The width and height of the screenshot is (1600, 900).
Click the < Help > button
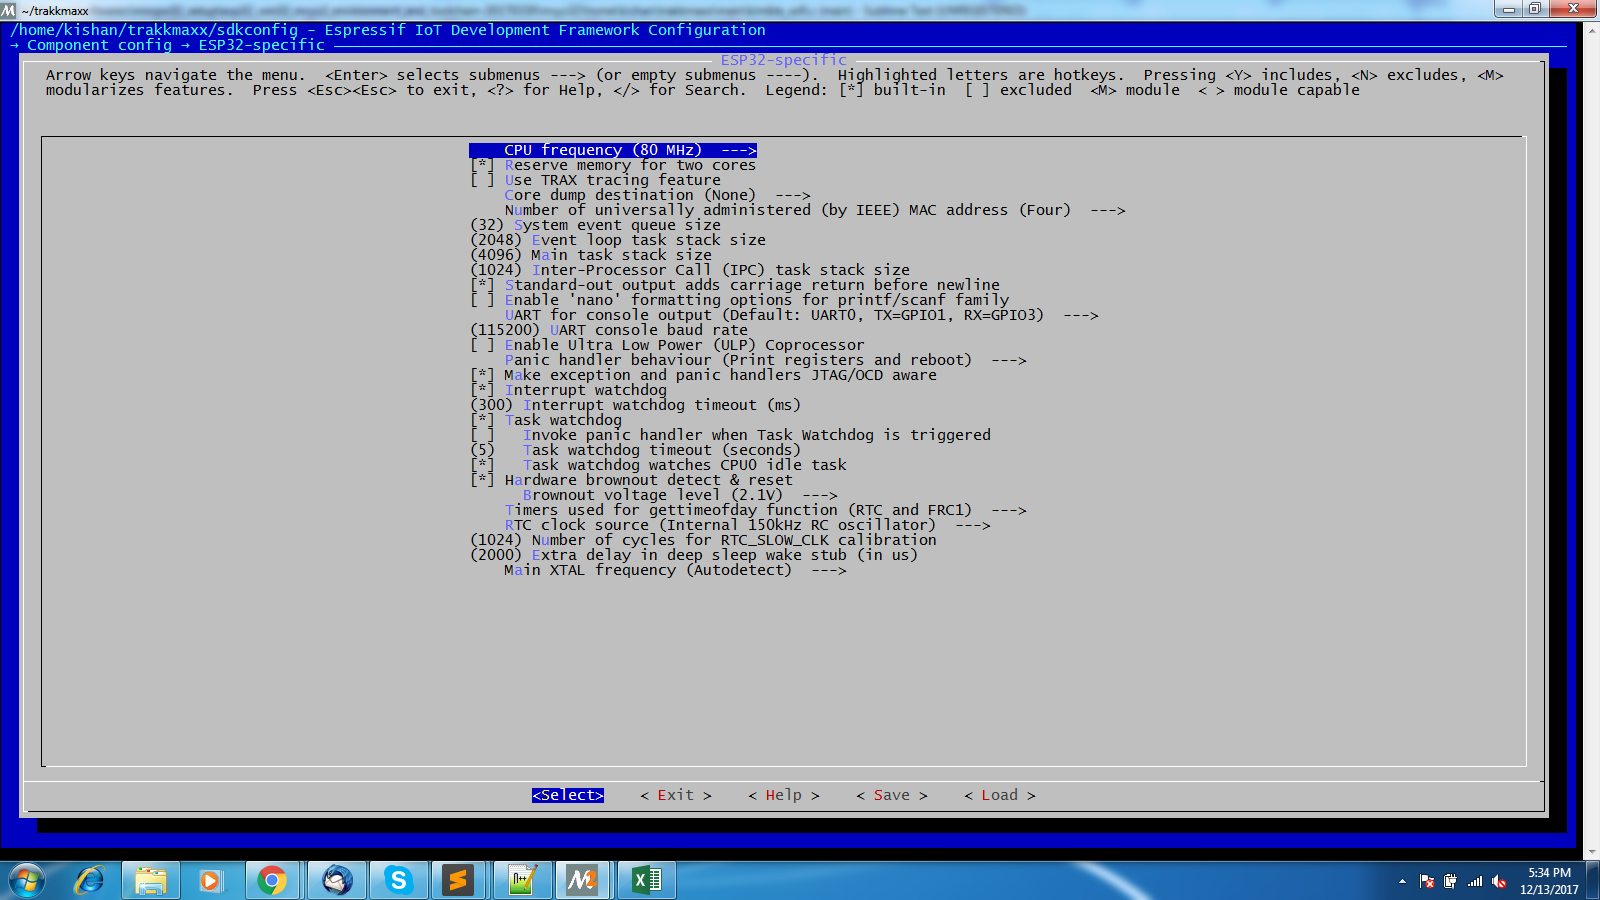tap(784, 795)
